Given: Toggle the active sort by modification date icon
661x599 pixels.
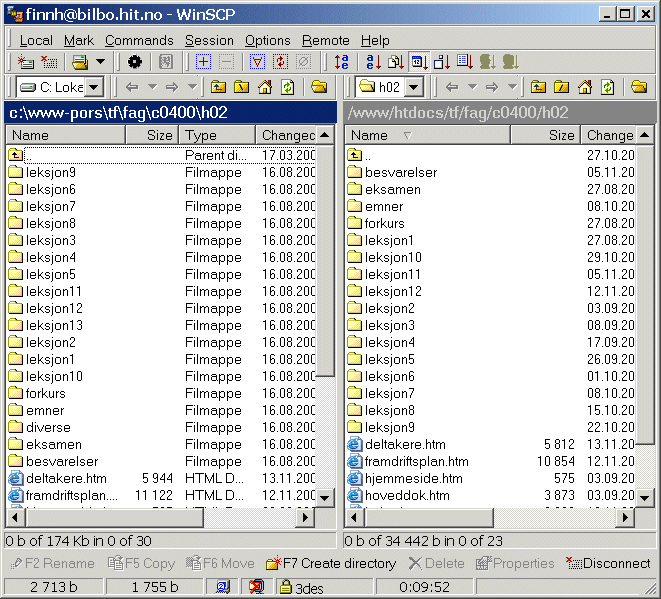Looking at the screenshot, I should (x=419, y=62).
